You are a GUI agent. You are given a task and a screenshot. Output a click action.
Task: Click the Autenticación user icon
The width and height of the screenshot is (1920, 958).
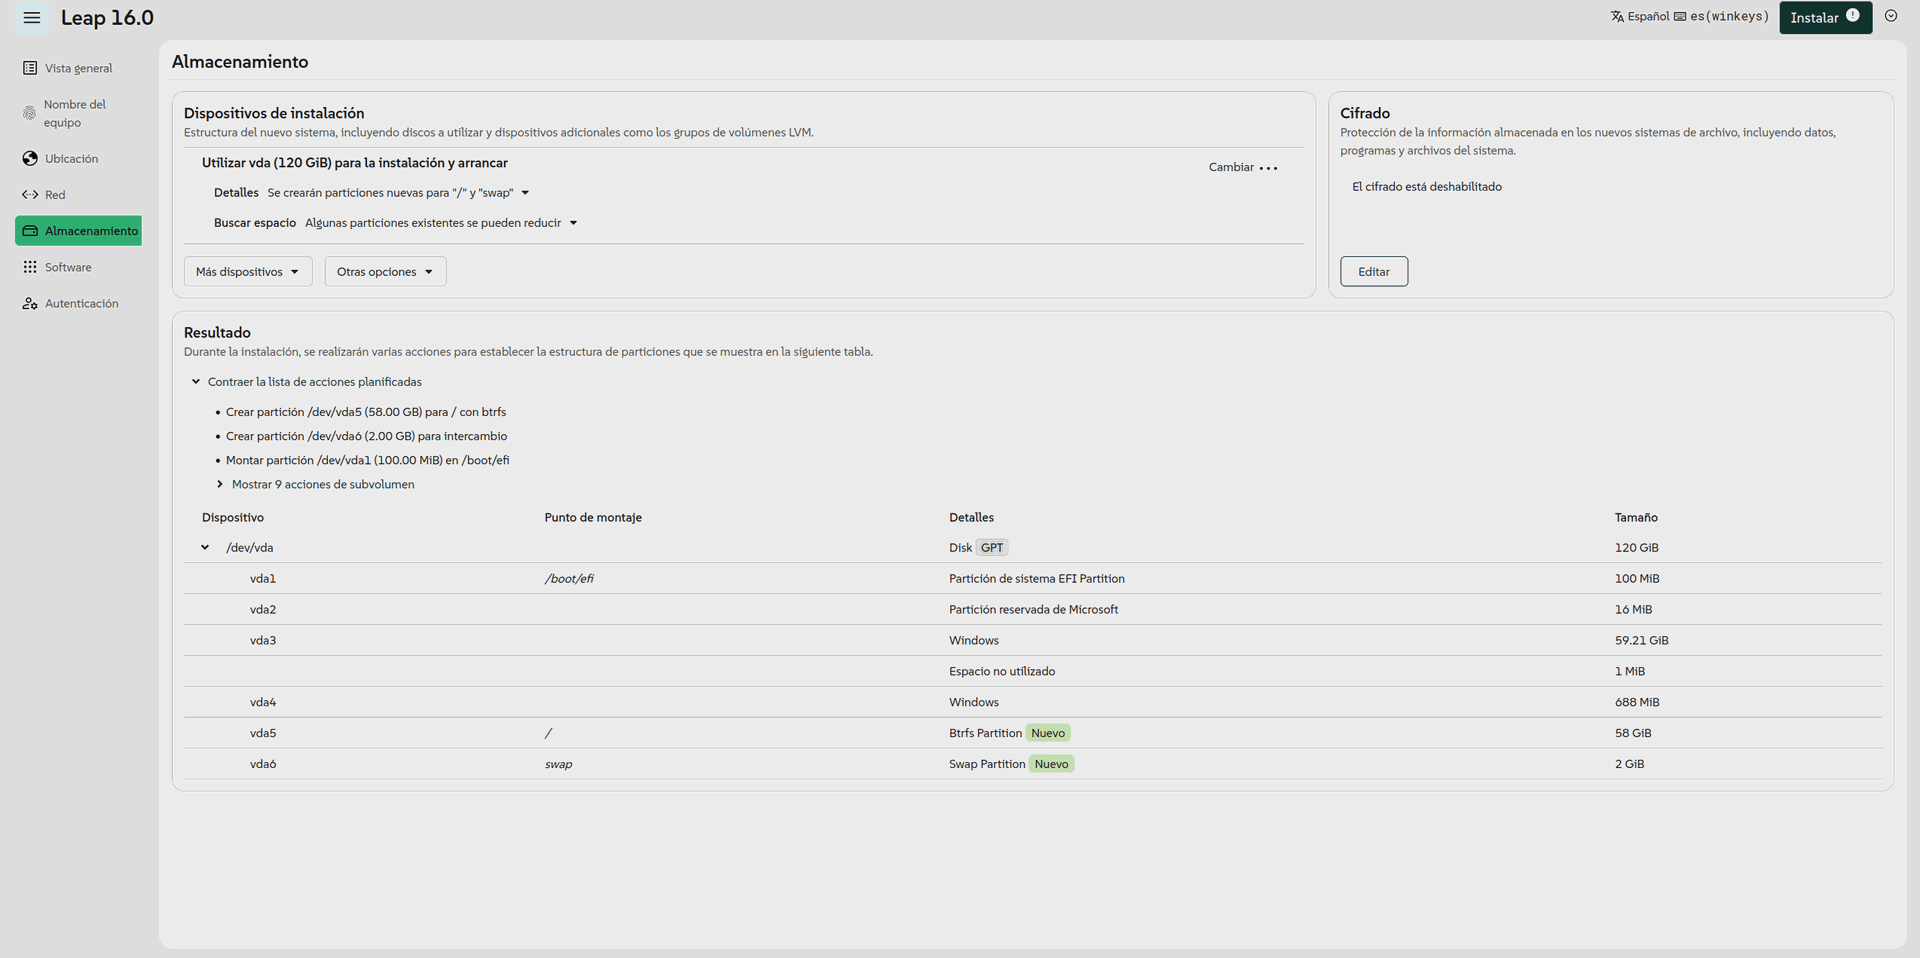(x=30, y=303)
